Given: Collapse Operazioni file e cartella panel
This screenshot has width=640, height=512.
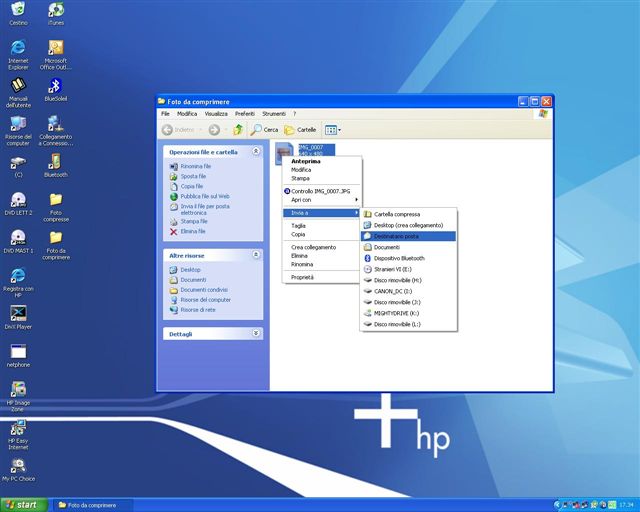Looking at the screenshot, I should click(256, 151).
